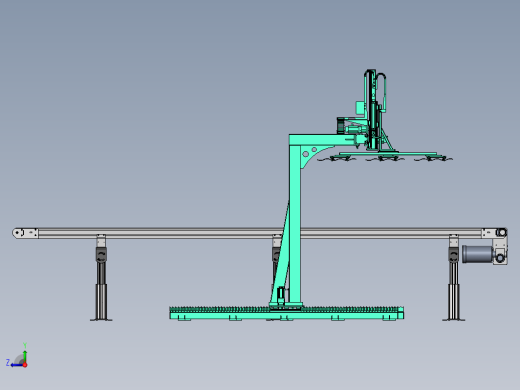Click the blue Z axis arrow
The width and height of the screenshot is (520, 390).
point(17,365)
